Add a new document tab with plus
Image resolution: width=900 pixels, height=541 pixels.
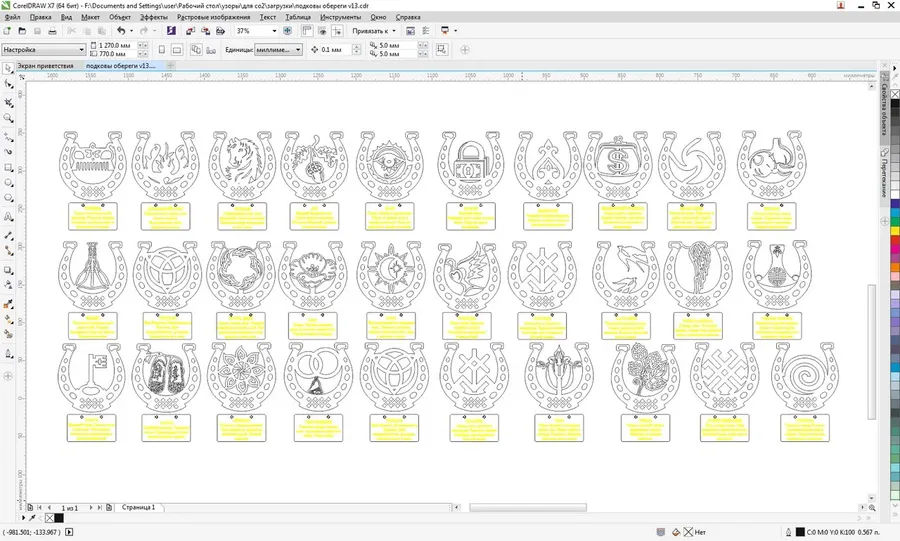pyautogui.click(x=170, y=66)
